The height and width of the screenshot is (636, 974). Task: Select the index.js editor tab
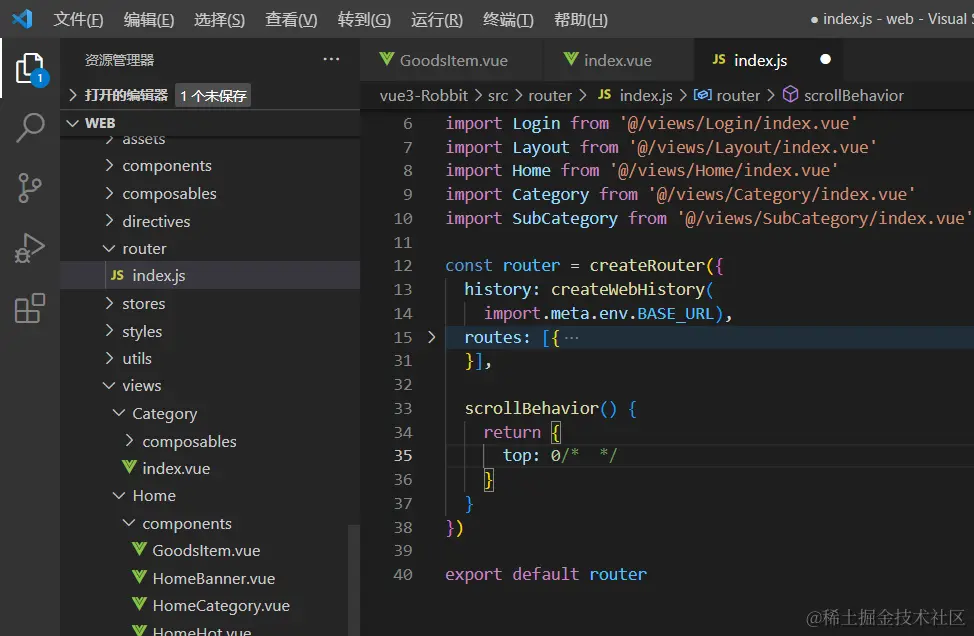pos(770,60)
